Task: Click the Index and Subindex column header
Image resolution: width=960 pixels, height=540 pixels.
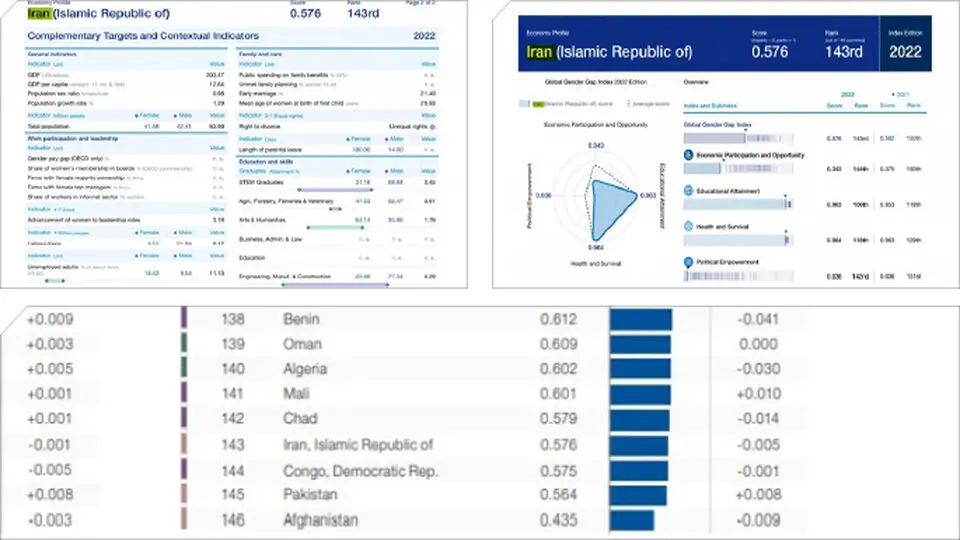Action: [x=710, y=106]
